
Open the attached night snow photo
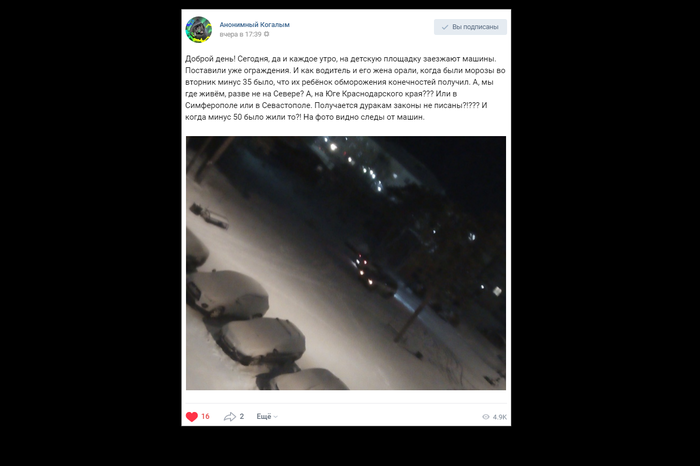click(x=346, y=263)
